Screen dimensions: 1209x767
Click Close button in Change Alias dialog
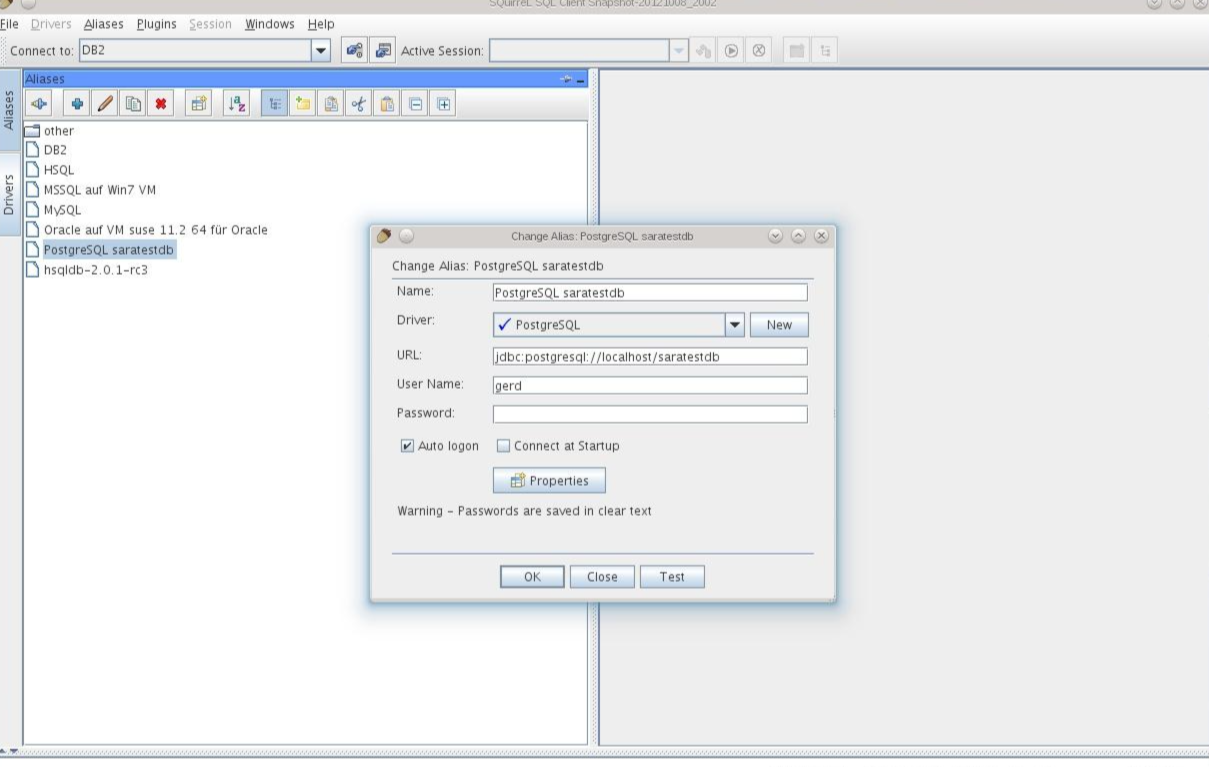602,577
